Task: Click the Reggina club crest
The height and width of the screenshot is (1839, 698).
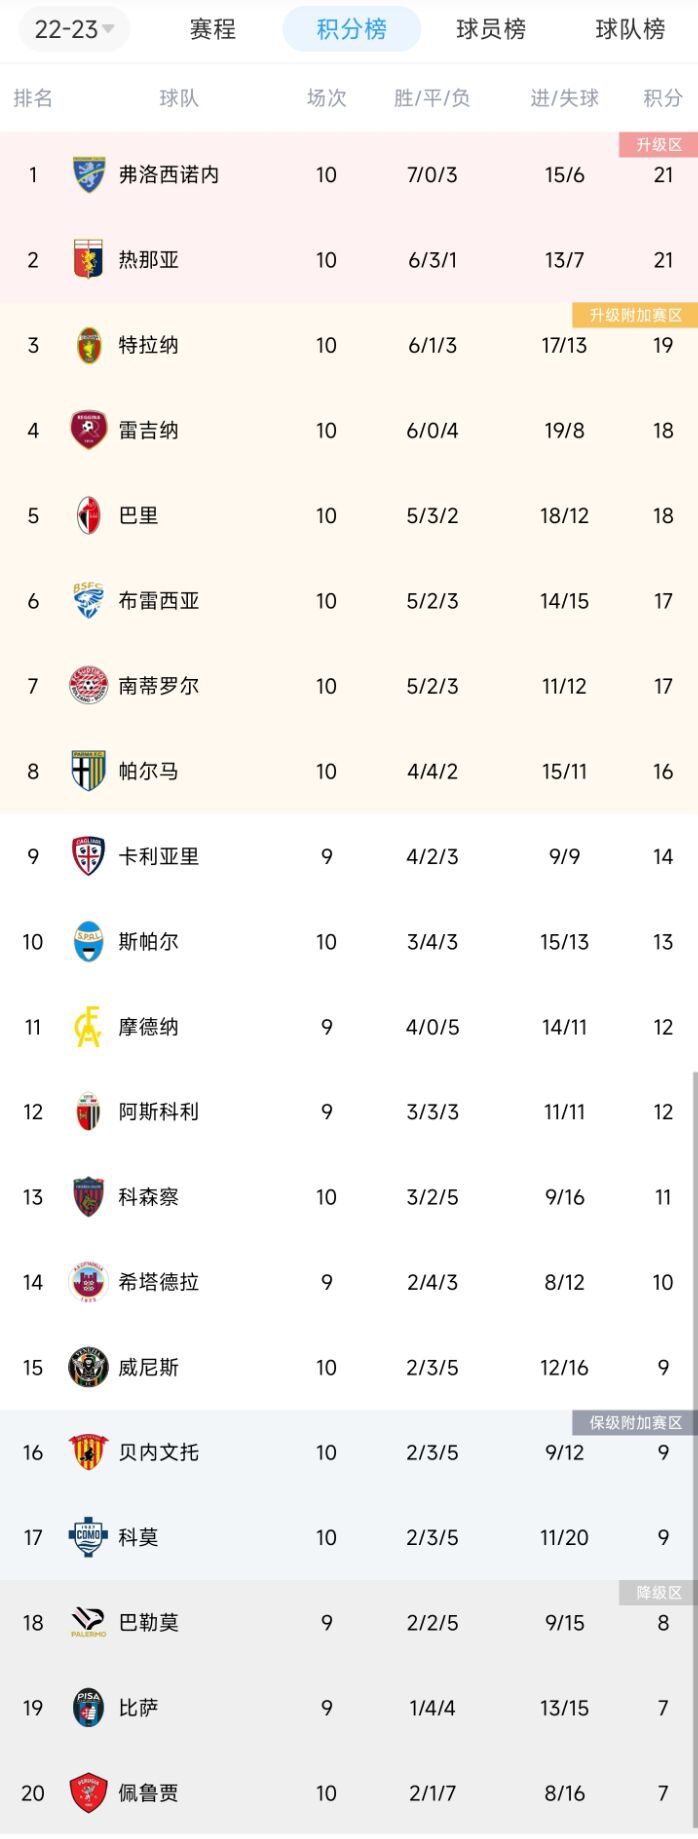Action: point(87,430)
